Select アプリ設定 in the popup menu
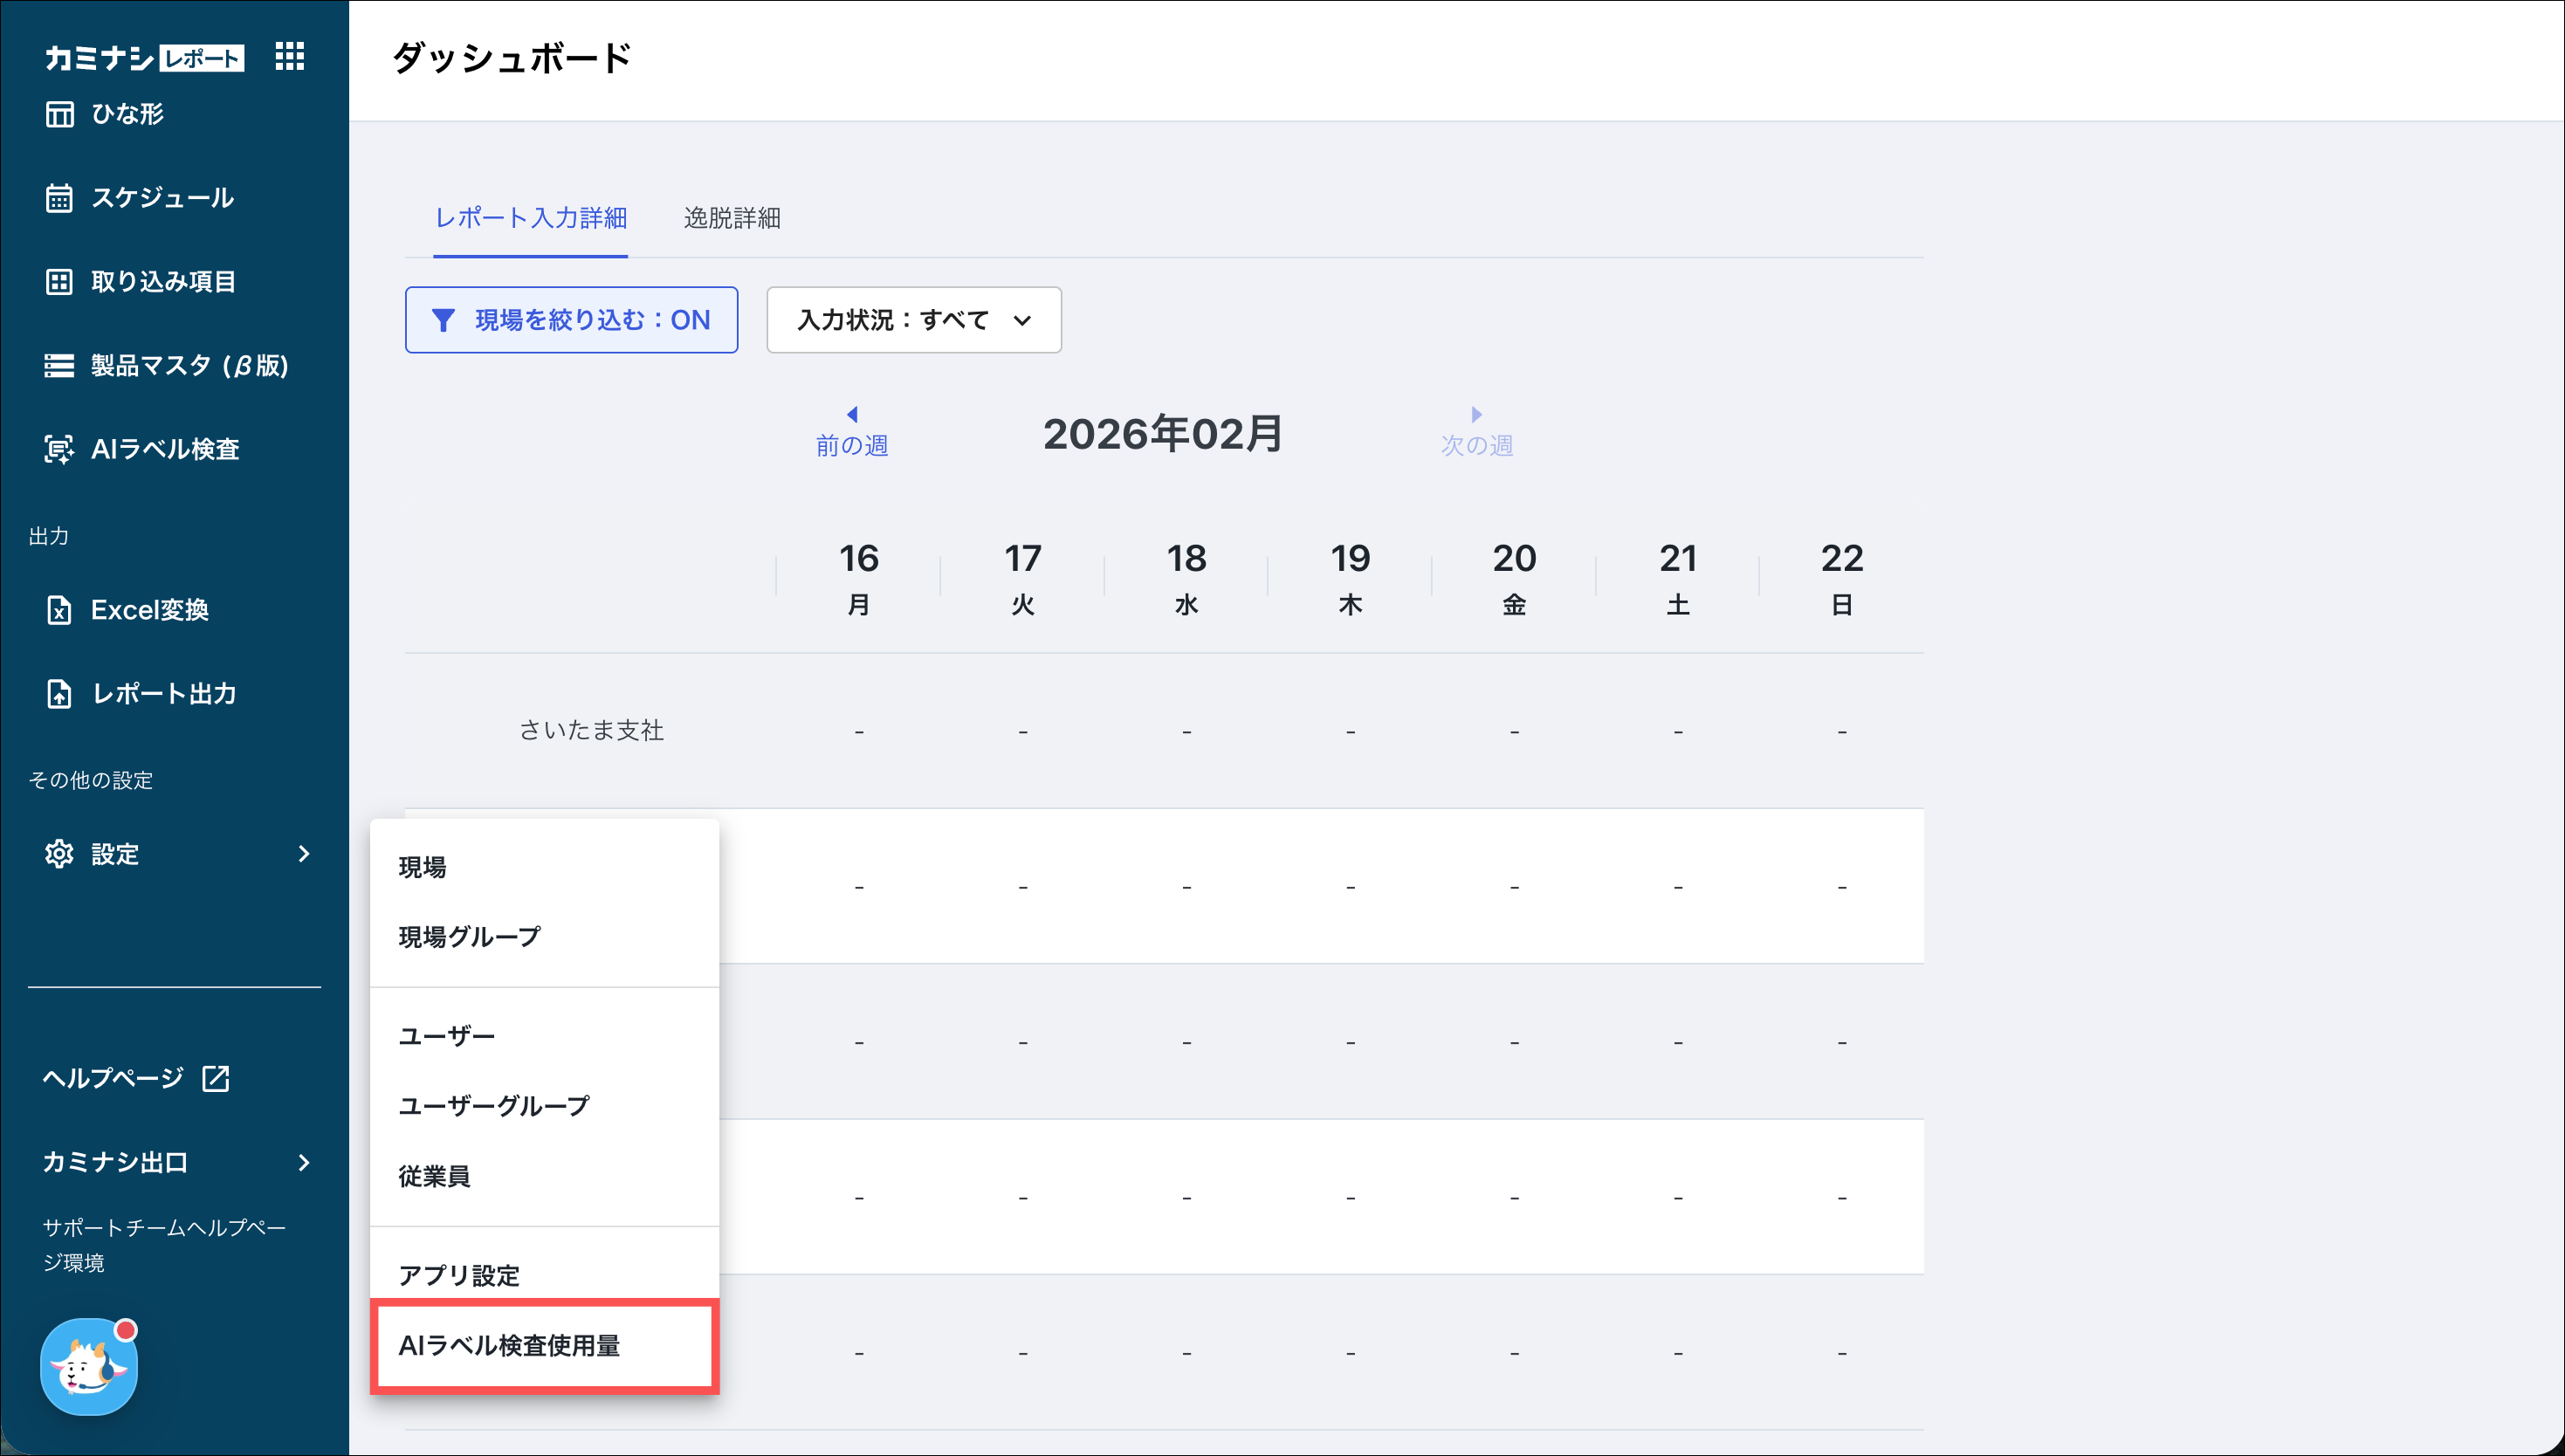 point(459,1275)
